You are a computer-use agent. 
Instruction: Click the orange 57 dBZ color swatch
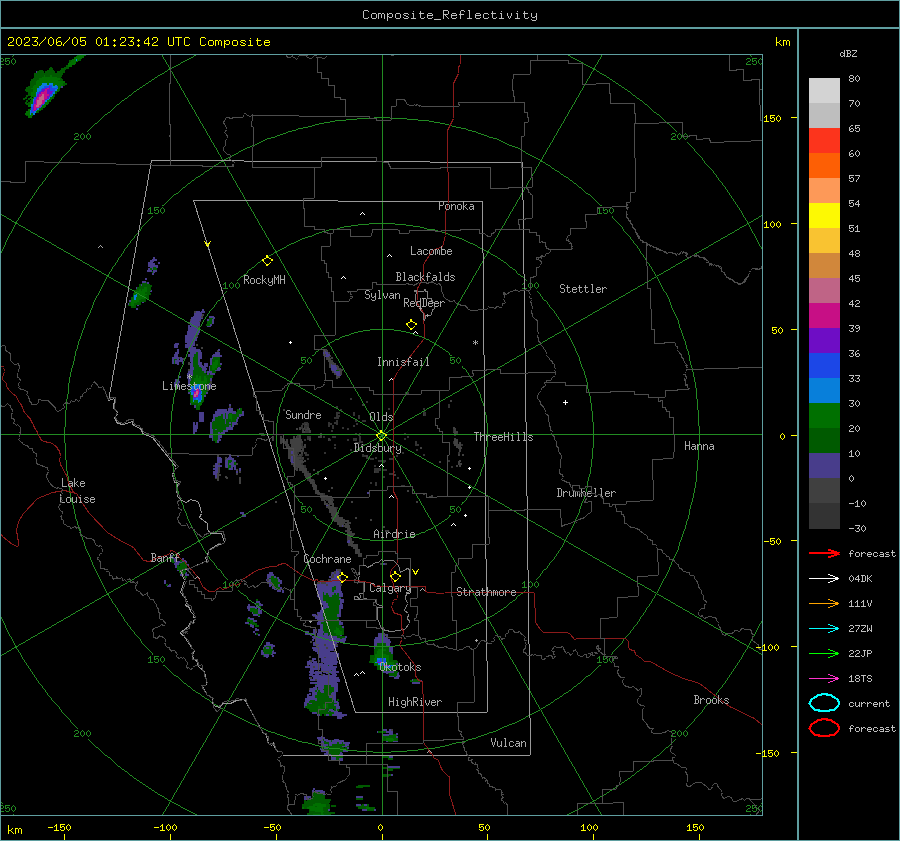824,165
